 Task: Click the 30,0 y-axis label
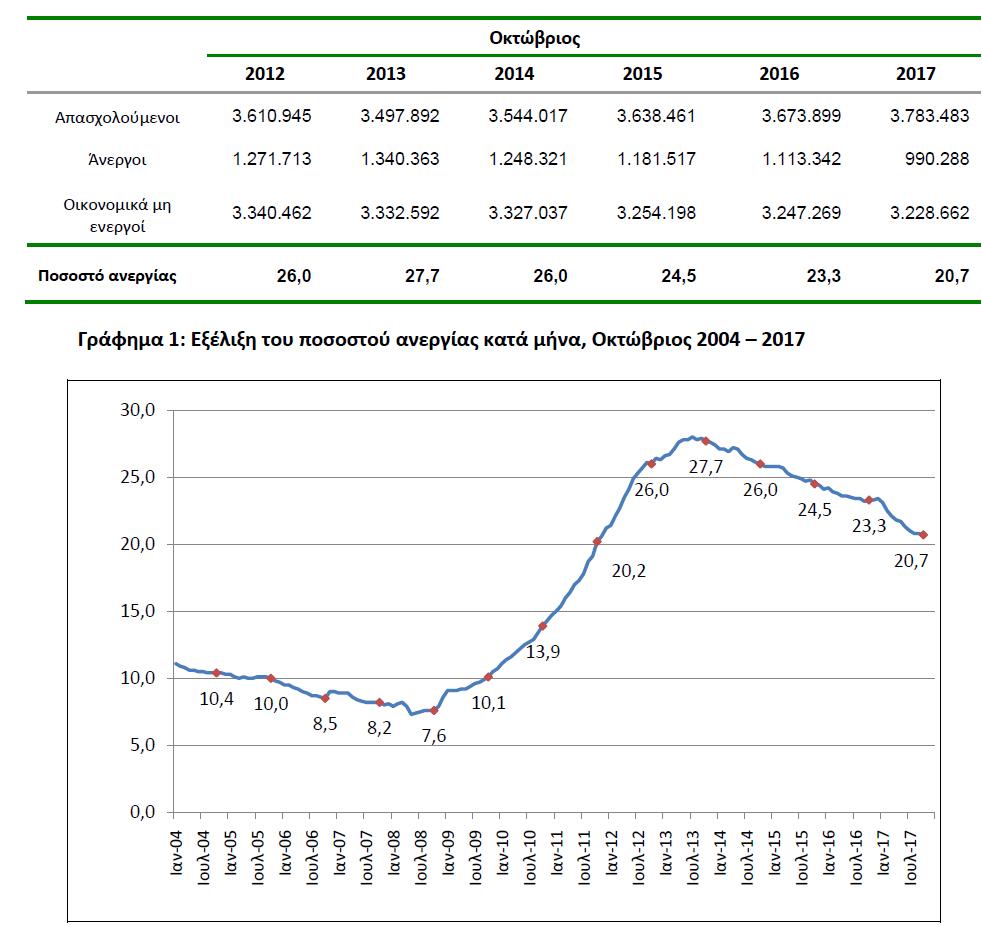click(138, 411)
